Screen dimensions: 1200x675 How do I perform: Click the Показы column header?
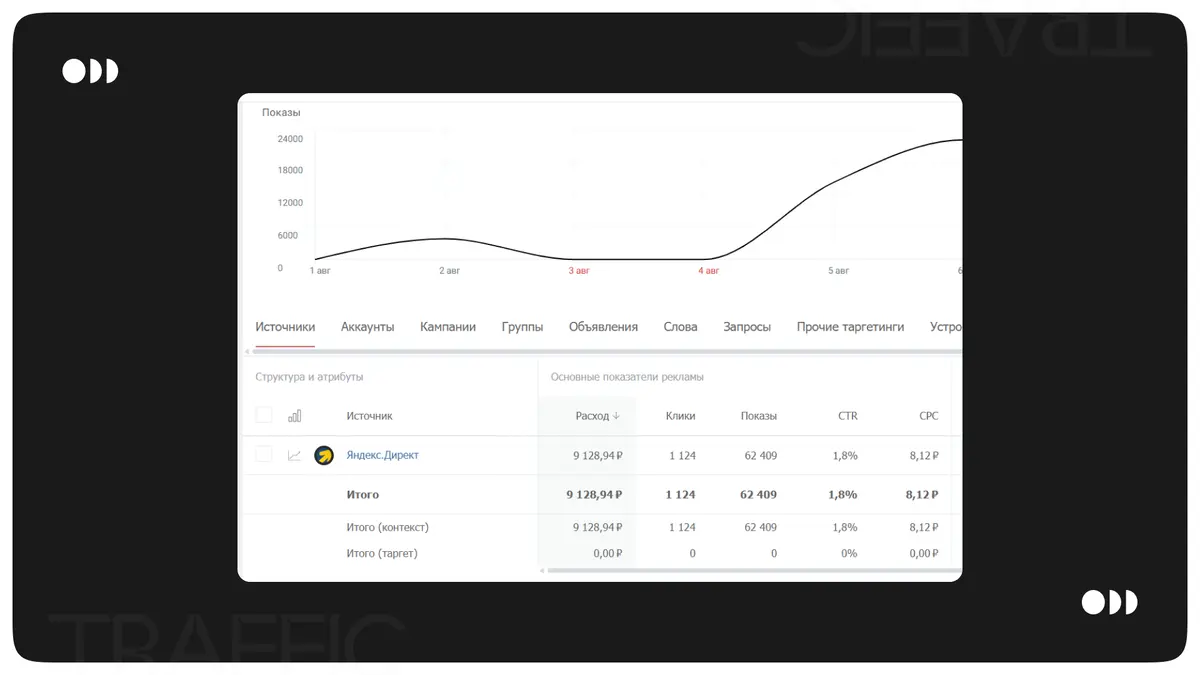pos(758,416)
